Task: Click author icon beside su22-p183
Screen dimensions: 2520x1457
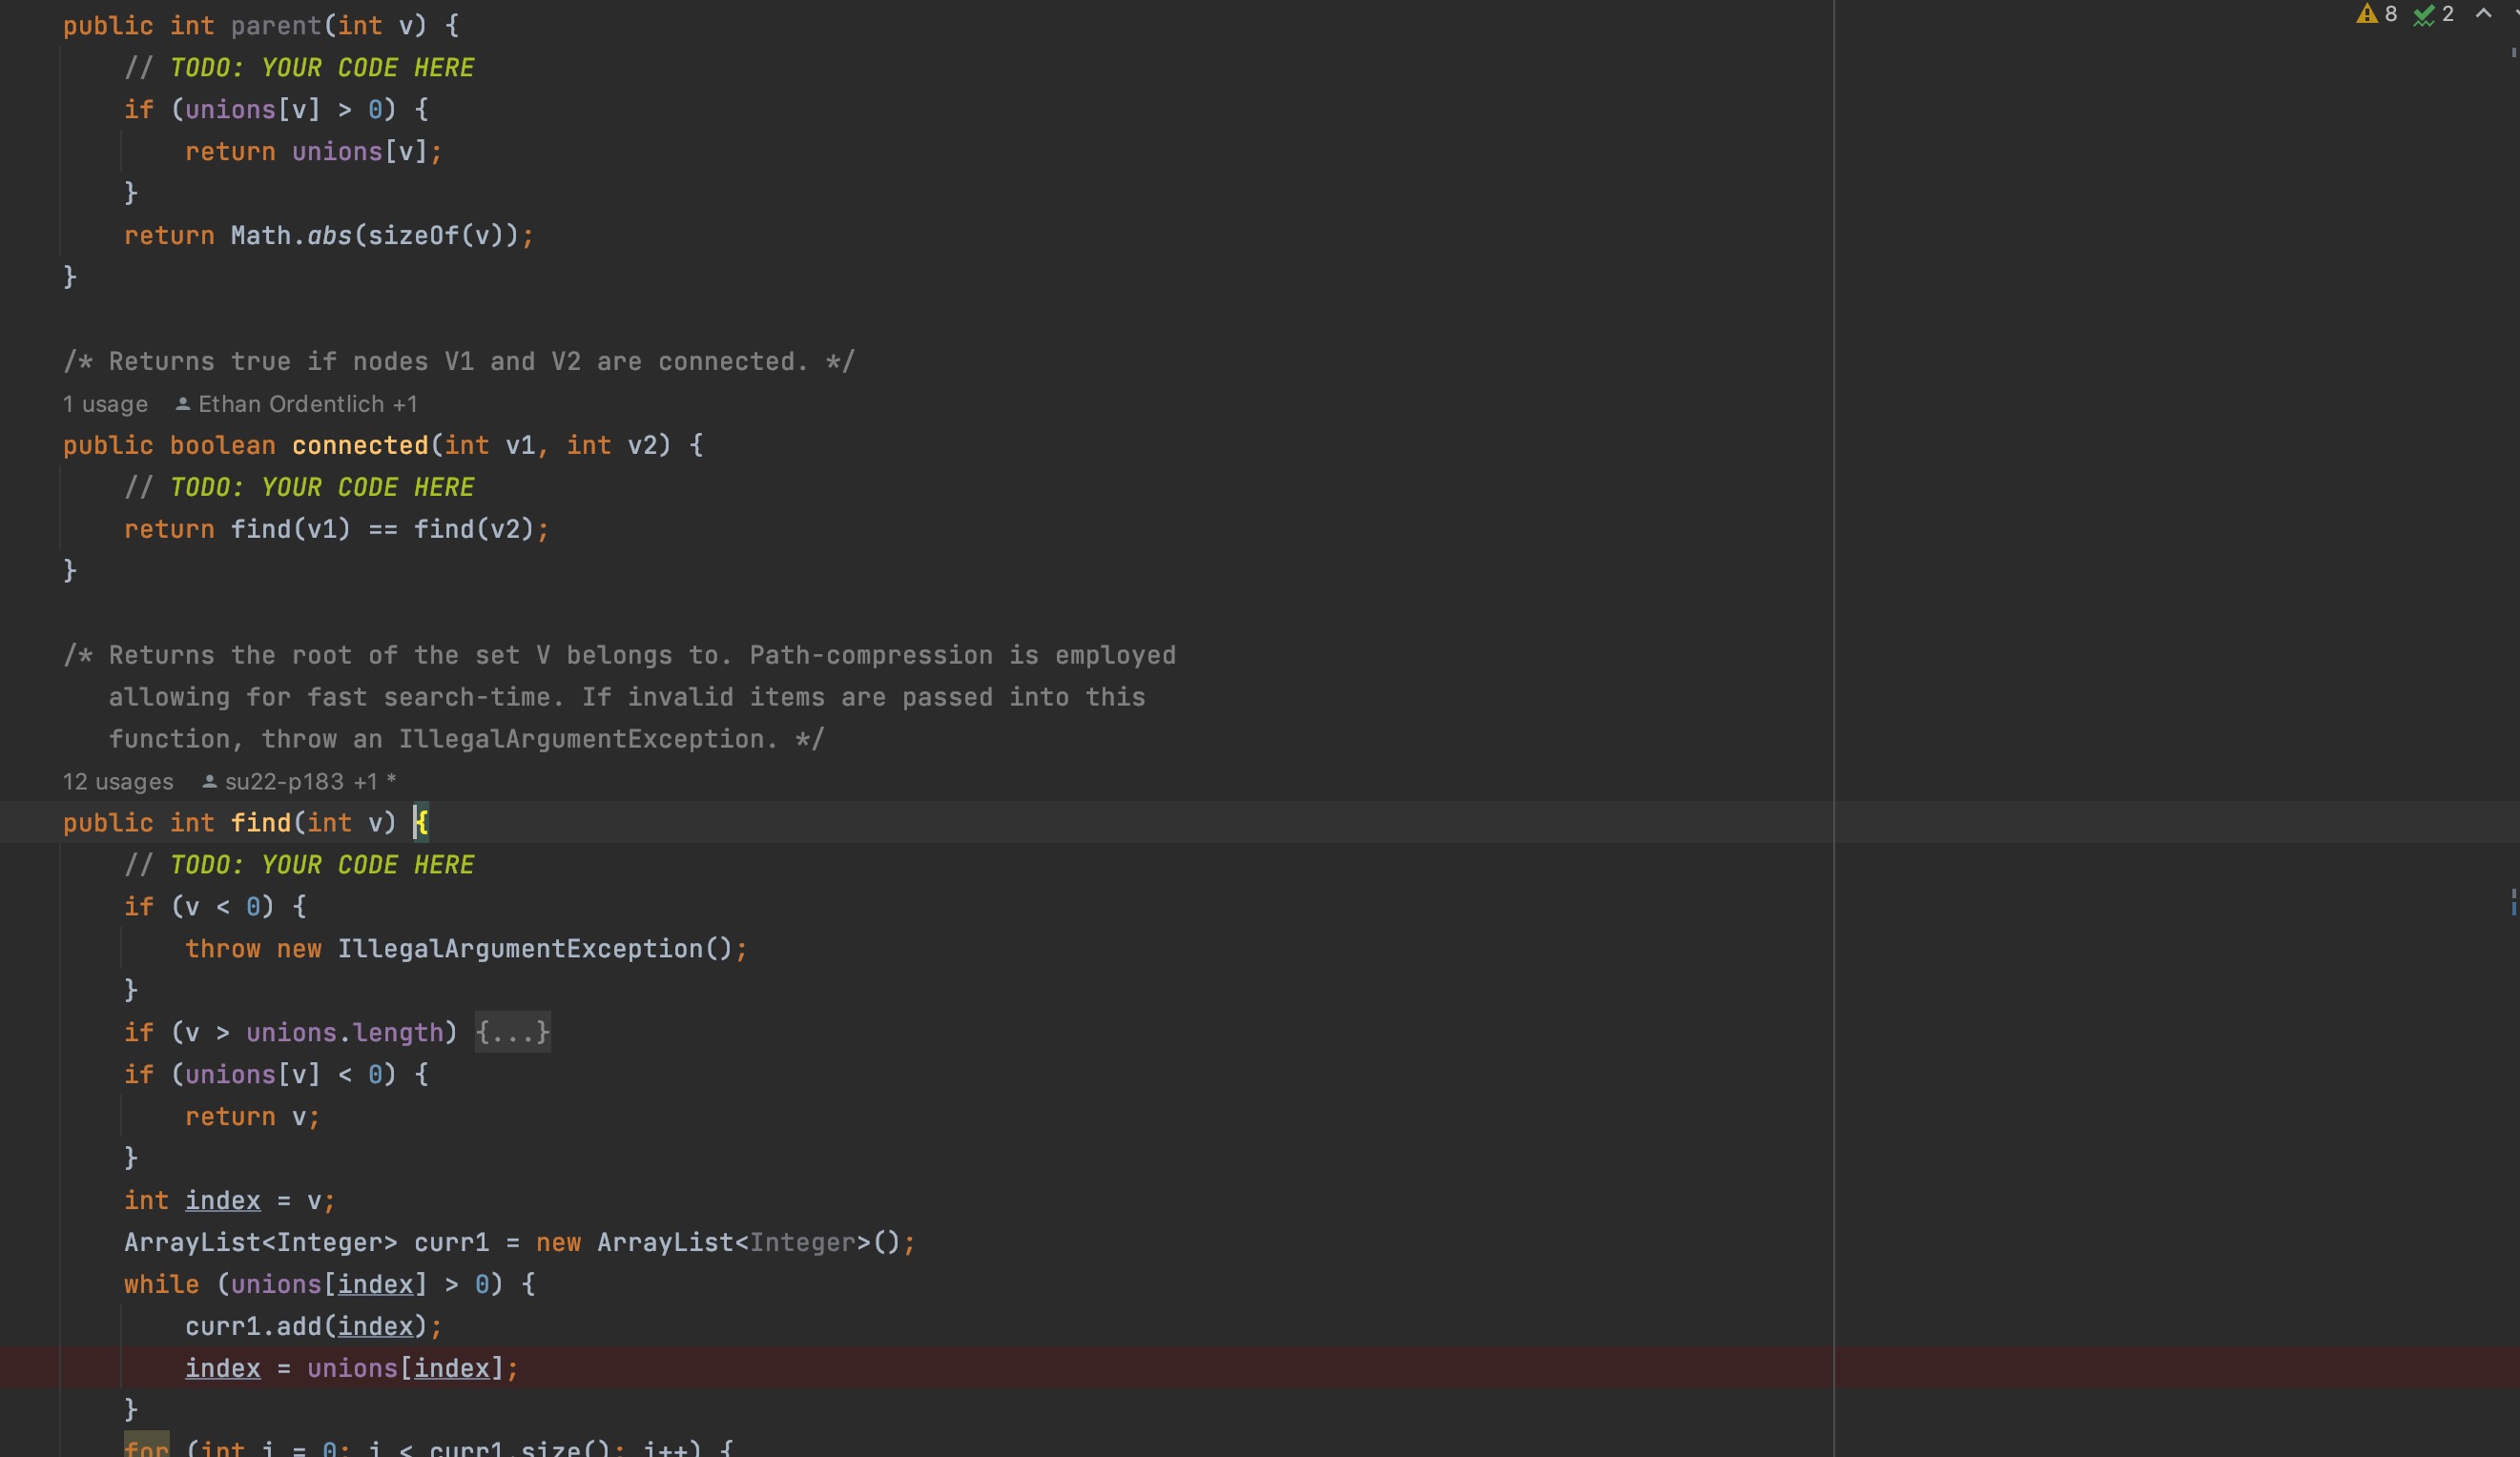Action: [x=209, y=782]
